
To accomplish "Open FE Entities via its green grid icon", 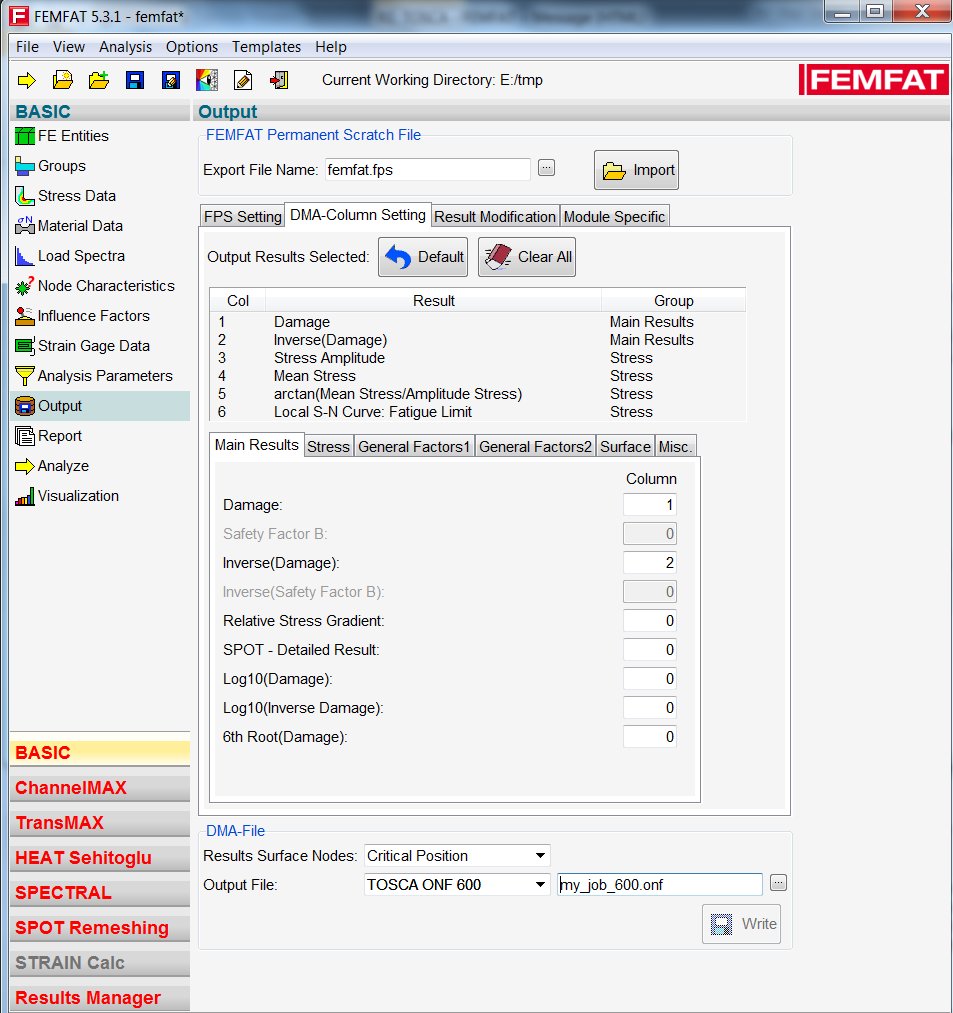I will [25, 136].
